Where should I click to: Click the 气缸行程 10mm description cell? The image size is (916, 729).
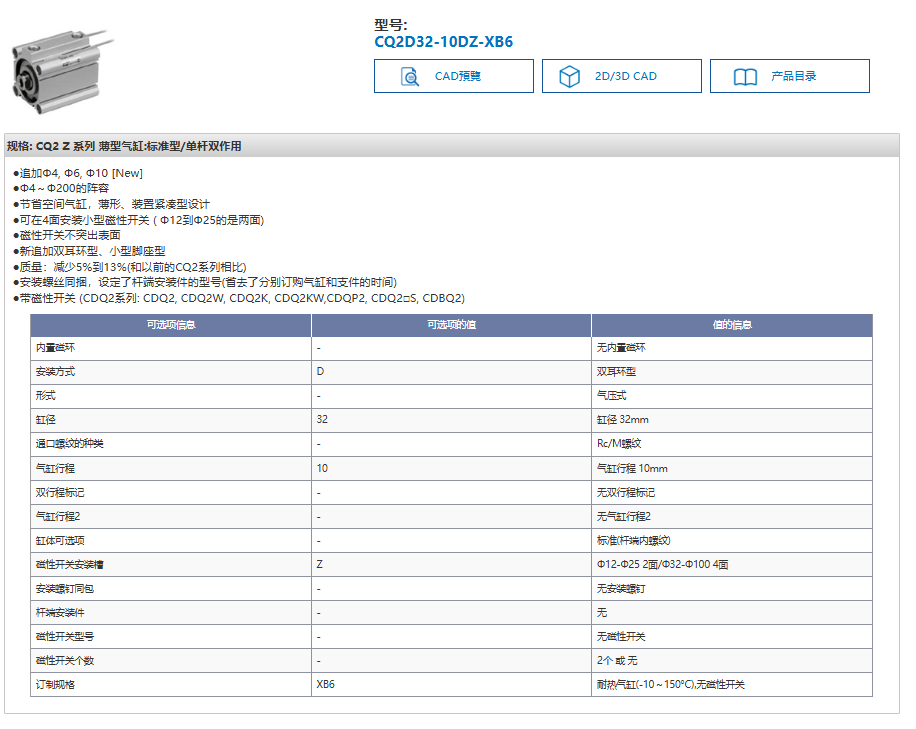pos(632,468)
